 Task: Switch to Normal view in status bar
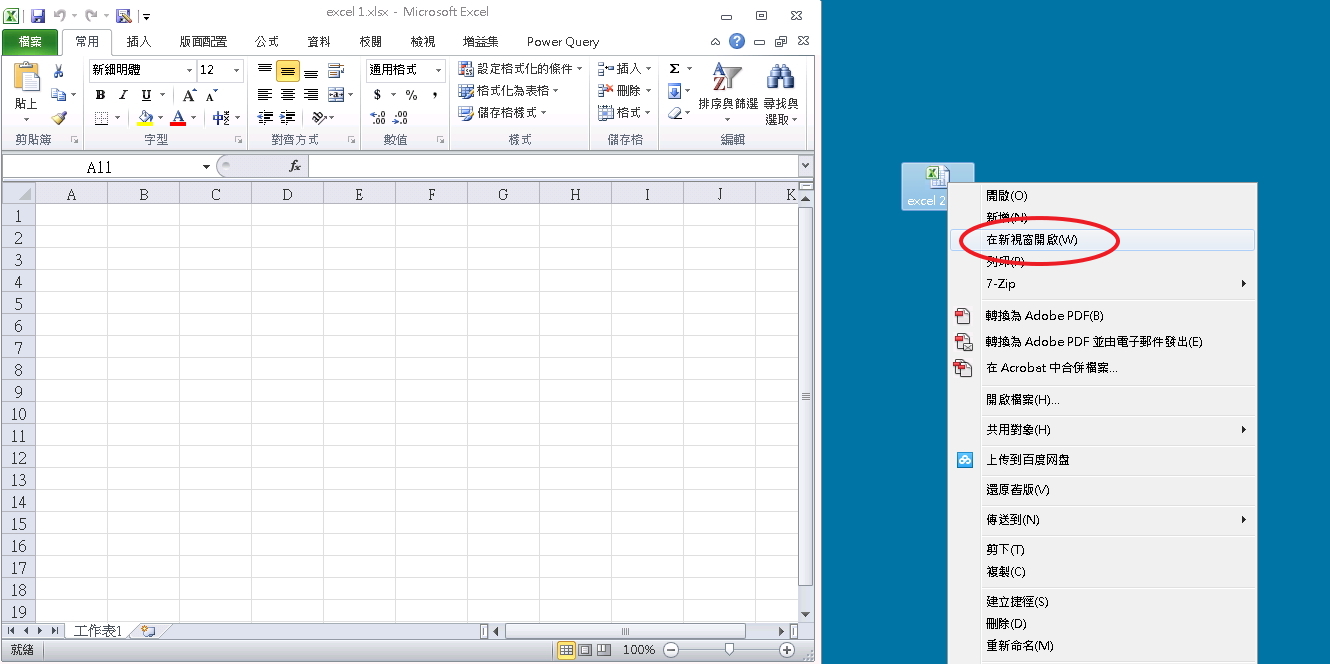click(x=567, y=650)
